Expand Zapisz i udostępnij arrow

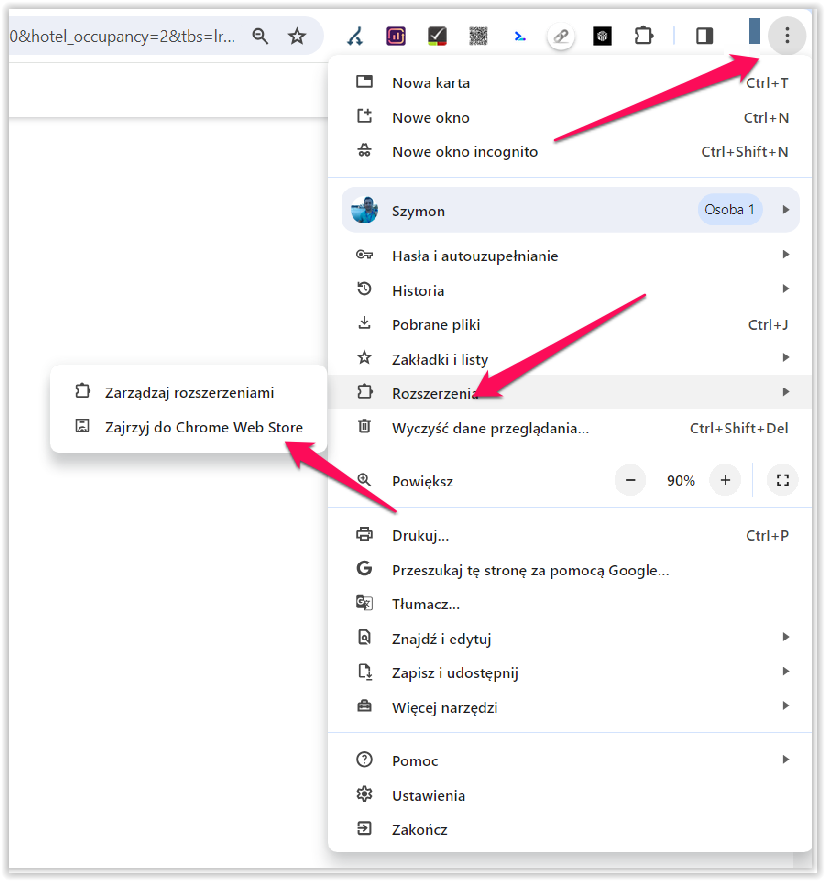click(x=786, y=671)
